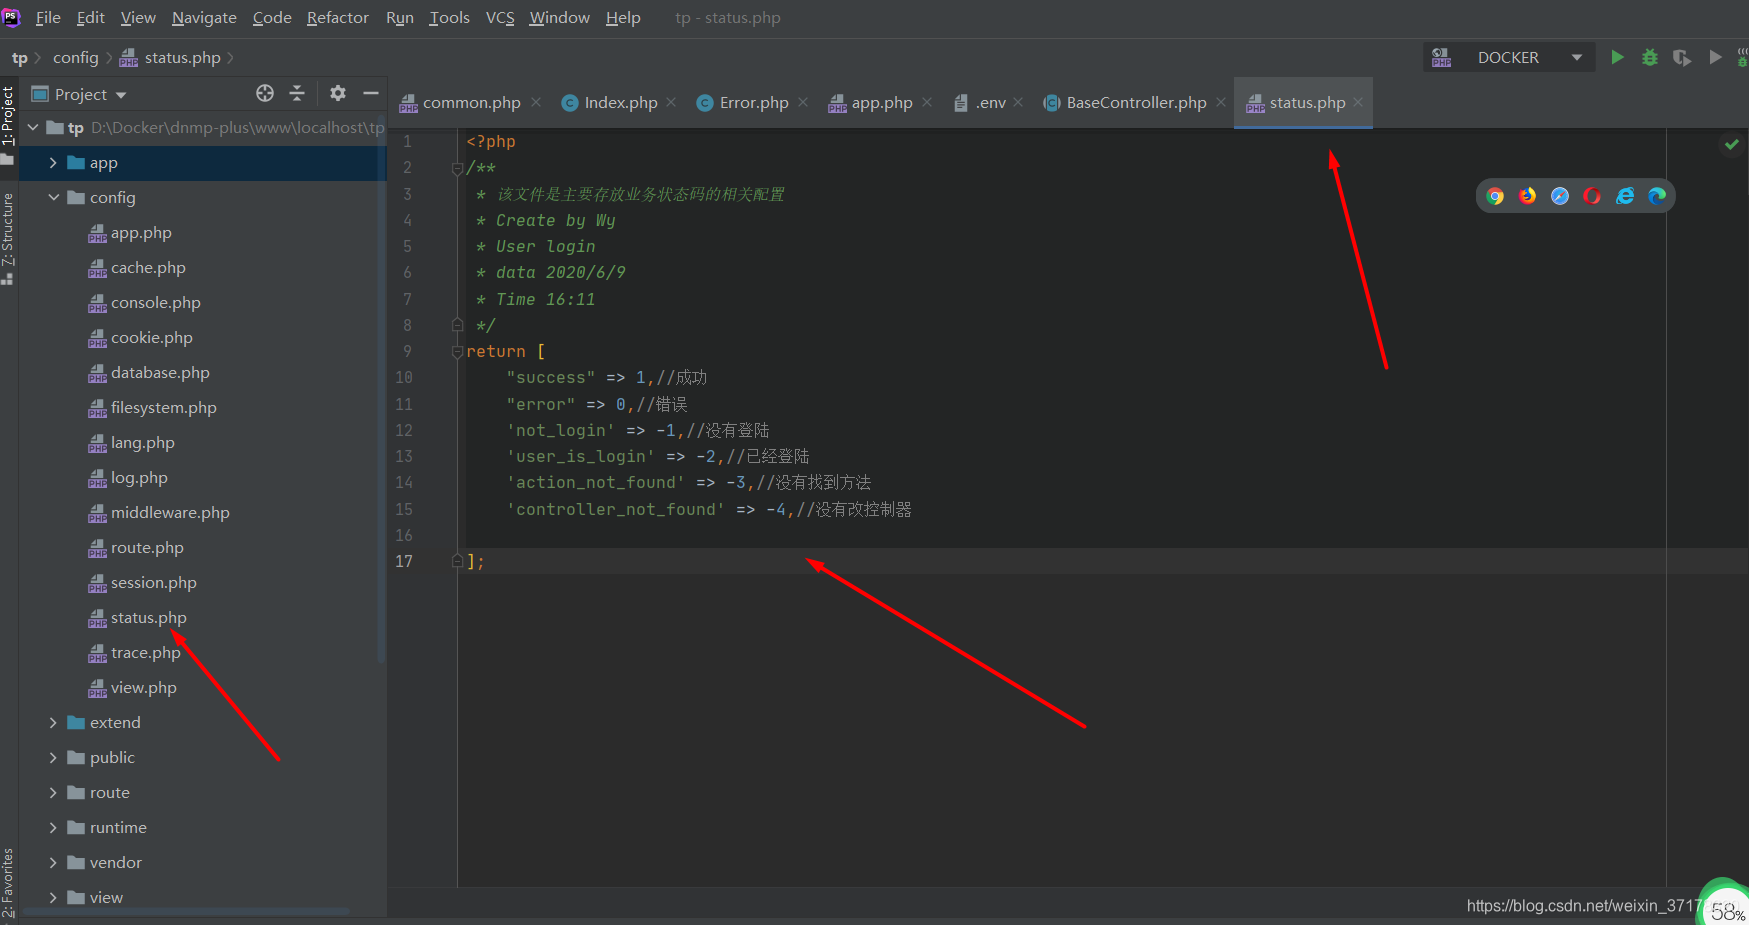Viewport: 1749px width, 925px height.
Task: Expand the public folder
Action: point(53,757)
